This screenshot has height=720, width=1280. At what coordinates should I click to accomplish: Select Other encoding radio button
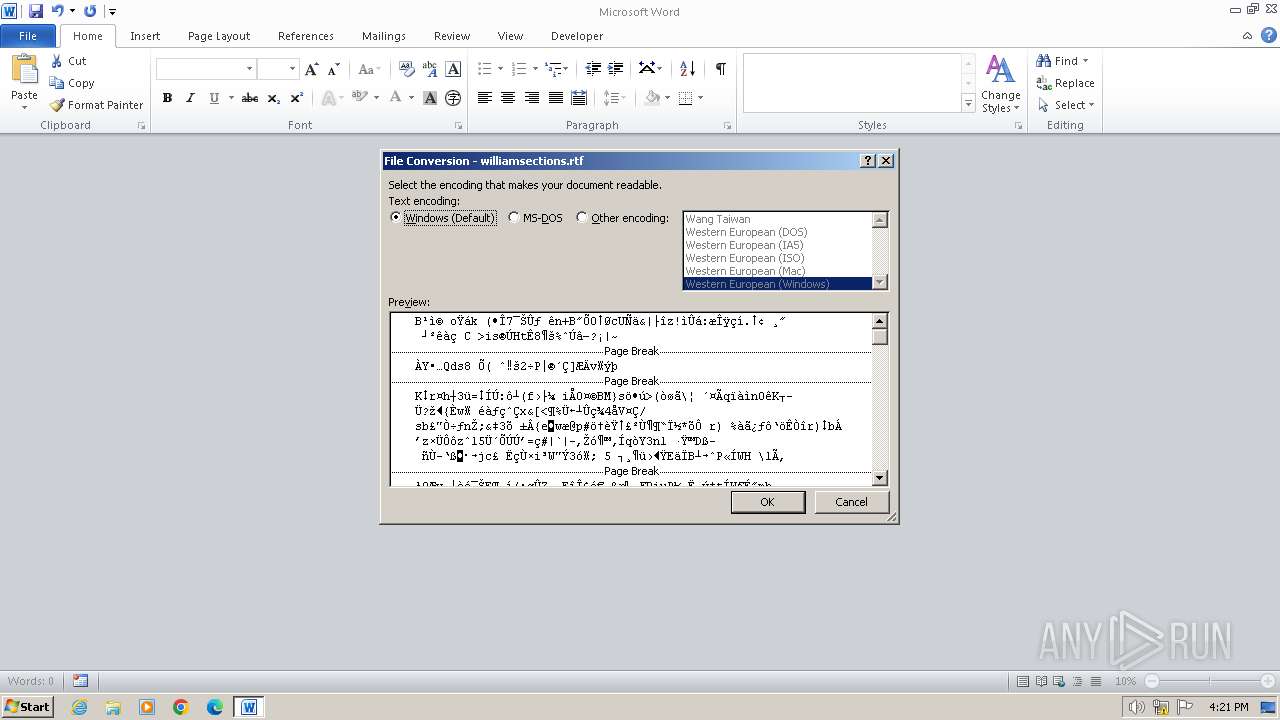pyautogui.click(x=582, y=218)
